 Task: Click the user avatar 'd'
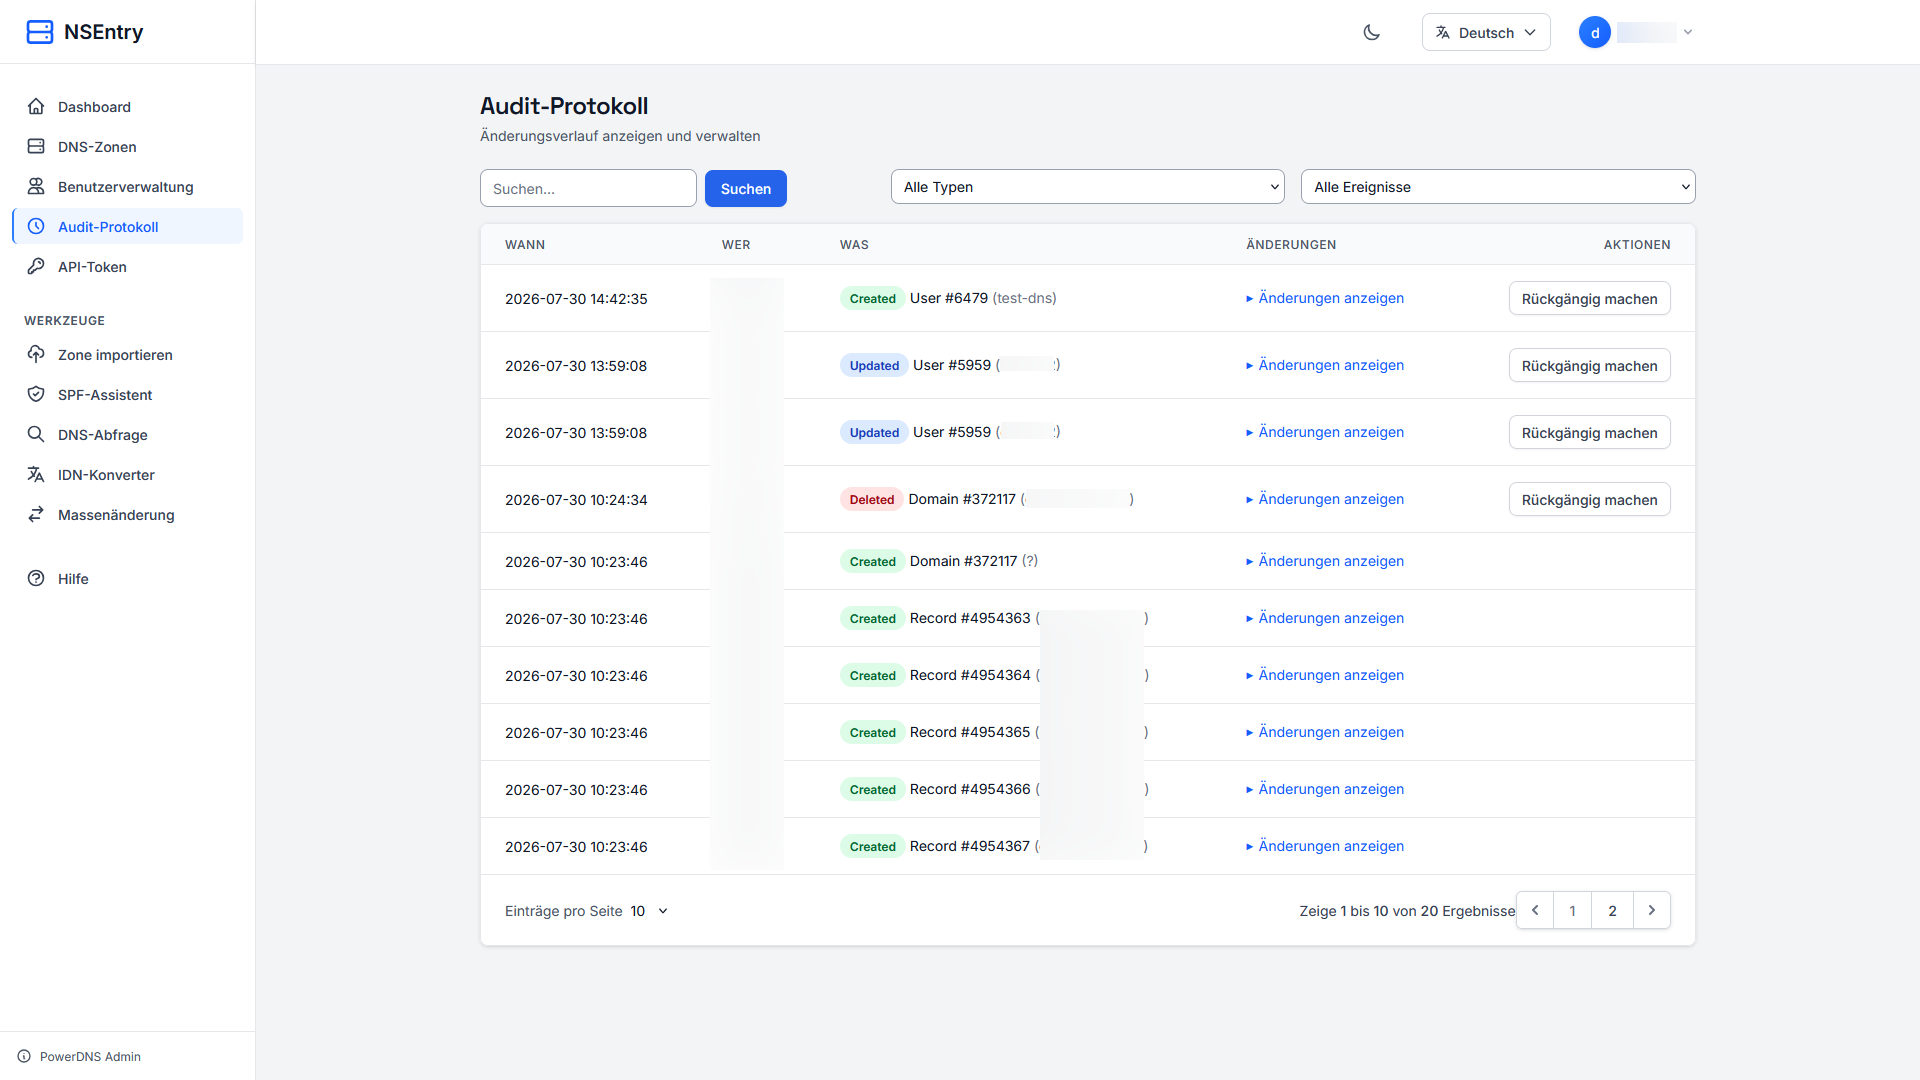[x=1595, y=32]
